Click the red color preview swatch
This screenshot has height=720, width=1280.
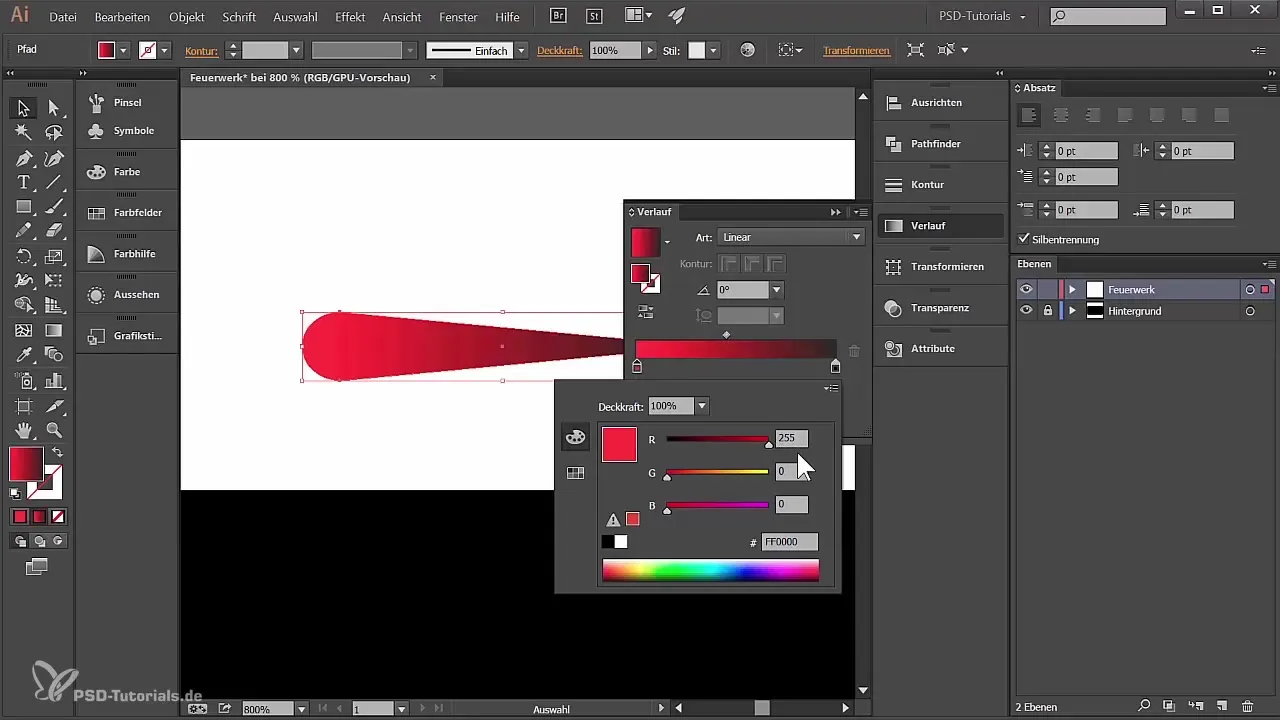[x=619, y=444]
